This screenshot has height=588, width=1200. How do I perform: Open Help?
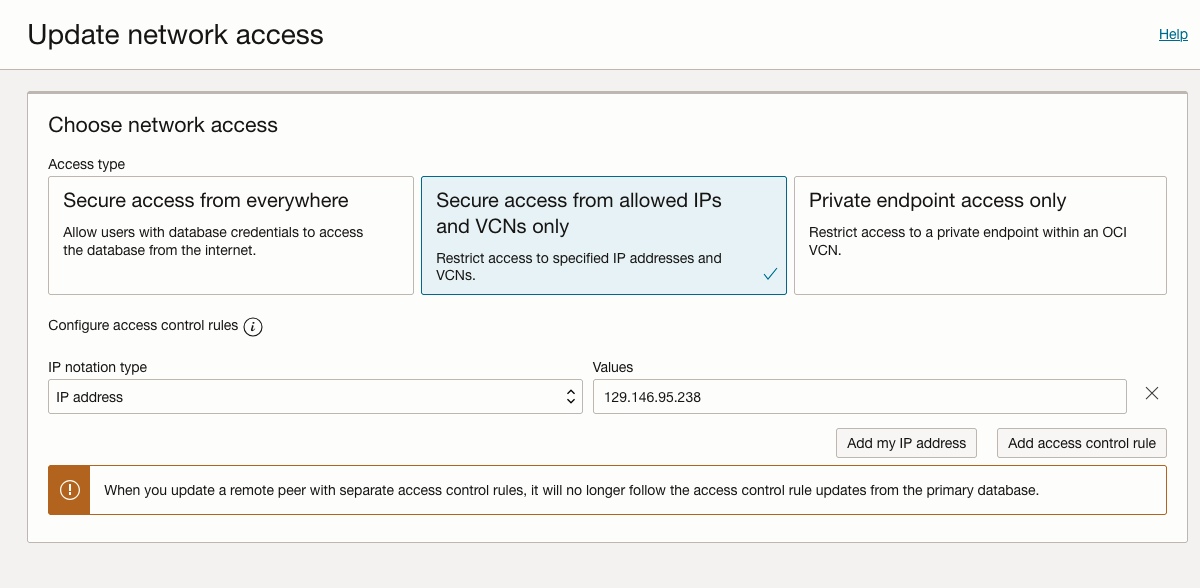(x=1172, y=33)
